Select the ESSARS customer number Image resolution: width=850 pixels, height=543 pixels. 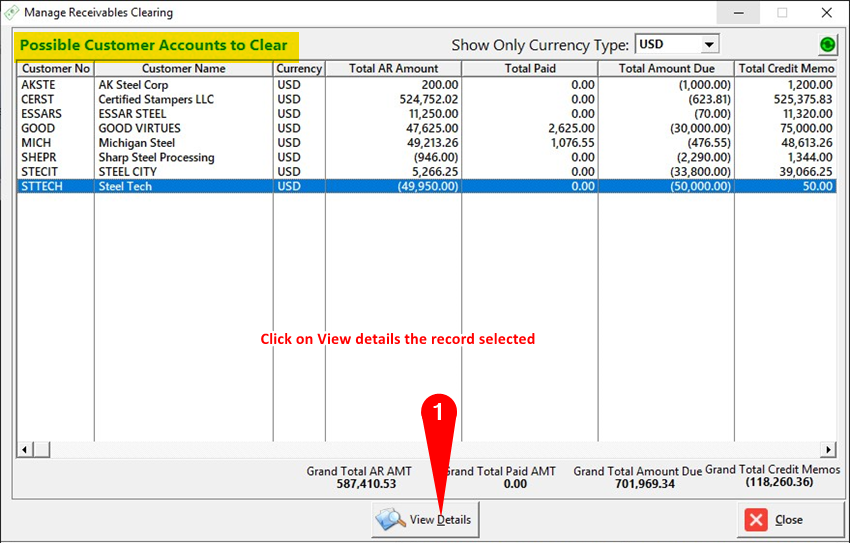42,114
